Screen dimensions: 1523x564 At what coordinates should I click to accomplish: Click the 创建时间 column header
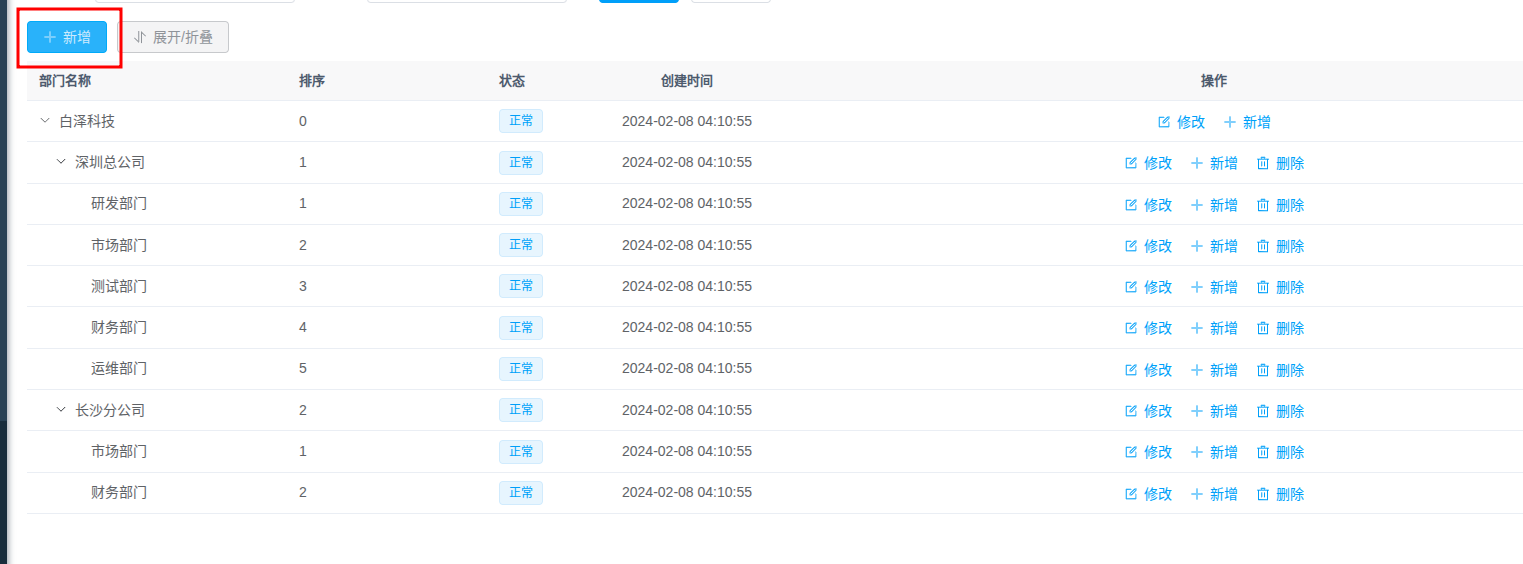tap(686, 81)
